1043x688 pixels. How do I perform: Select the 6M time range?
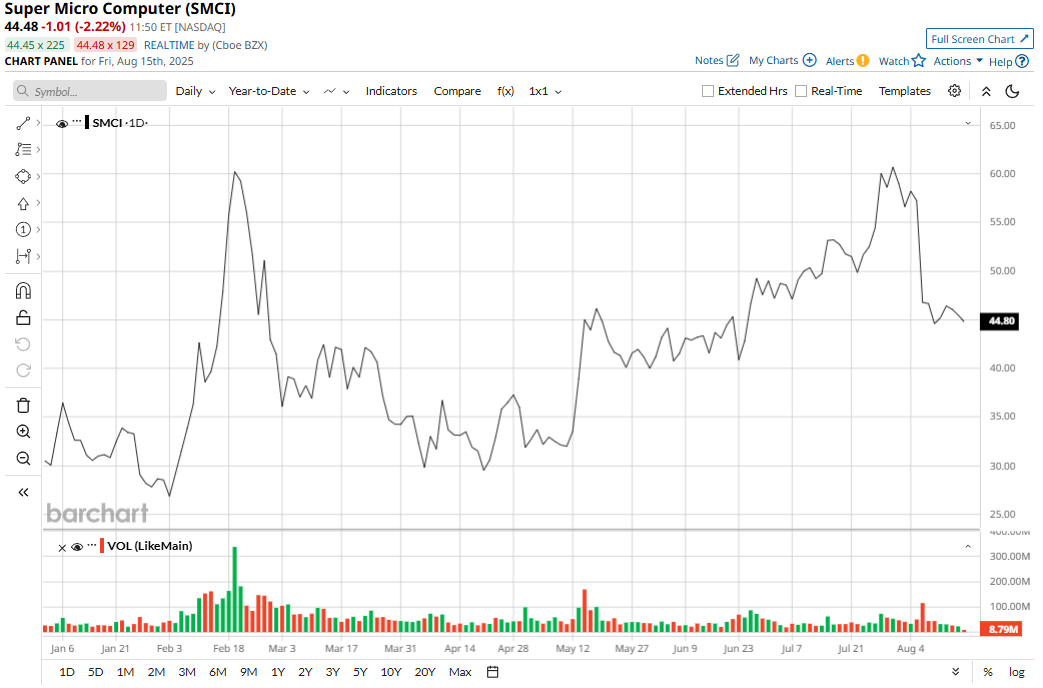218,672
